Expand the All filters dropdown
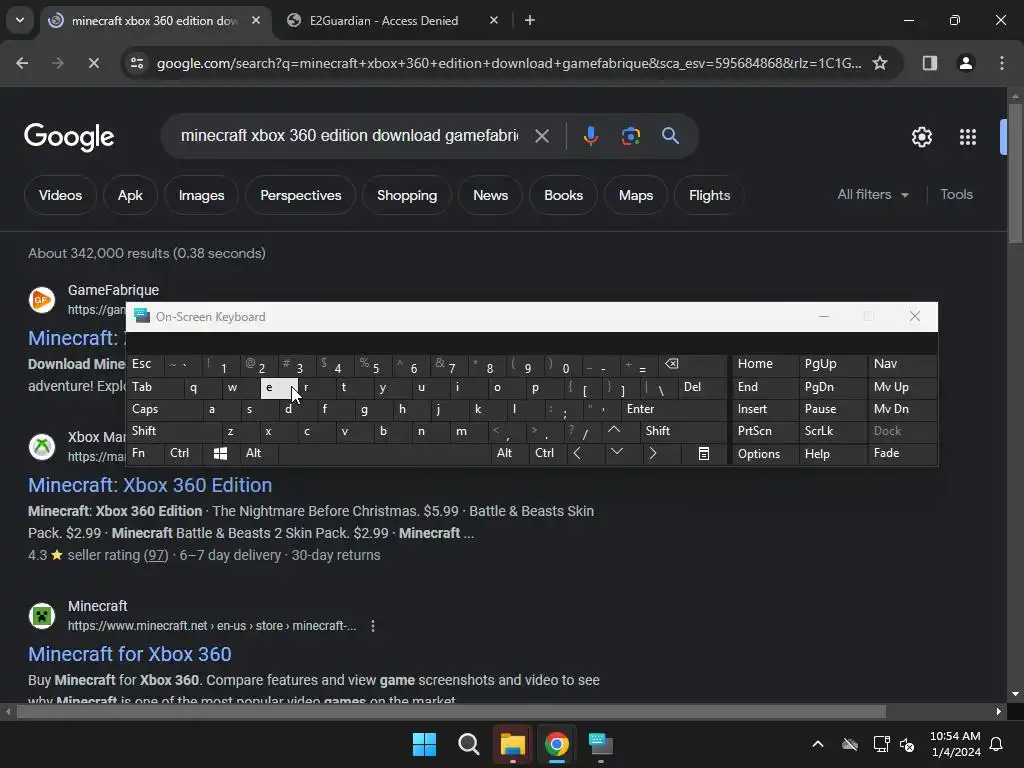This screenshot has height=768, width=1024. [873, 195]
